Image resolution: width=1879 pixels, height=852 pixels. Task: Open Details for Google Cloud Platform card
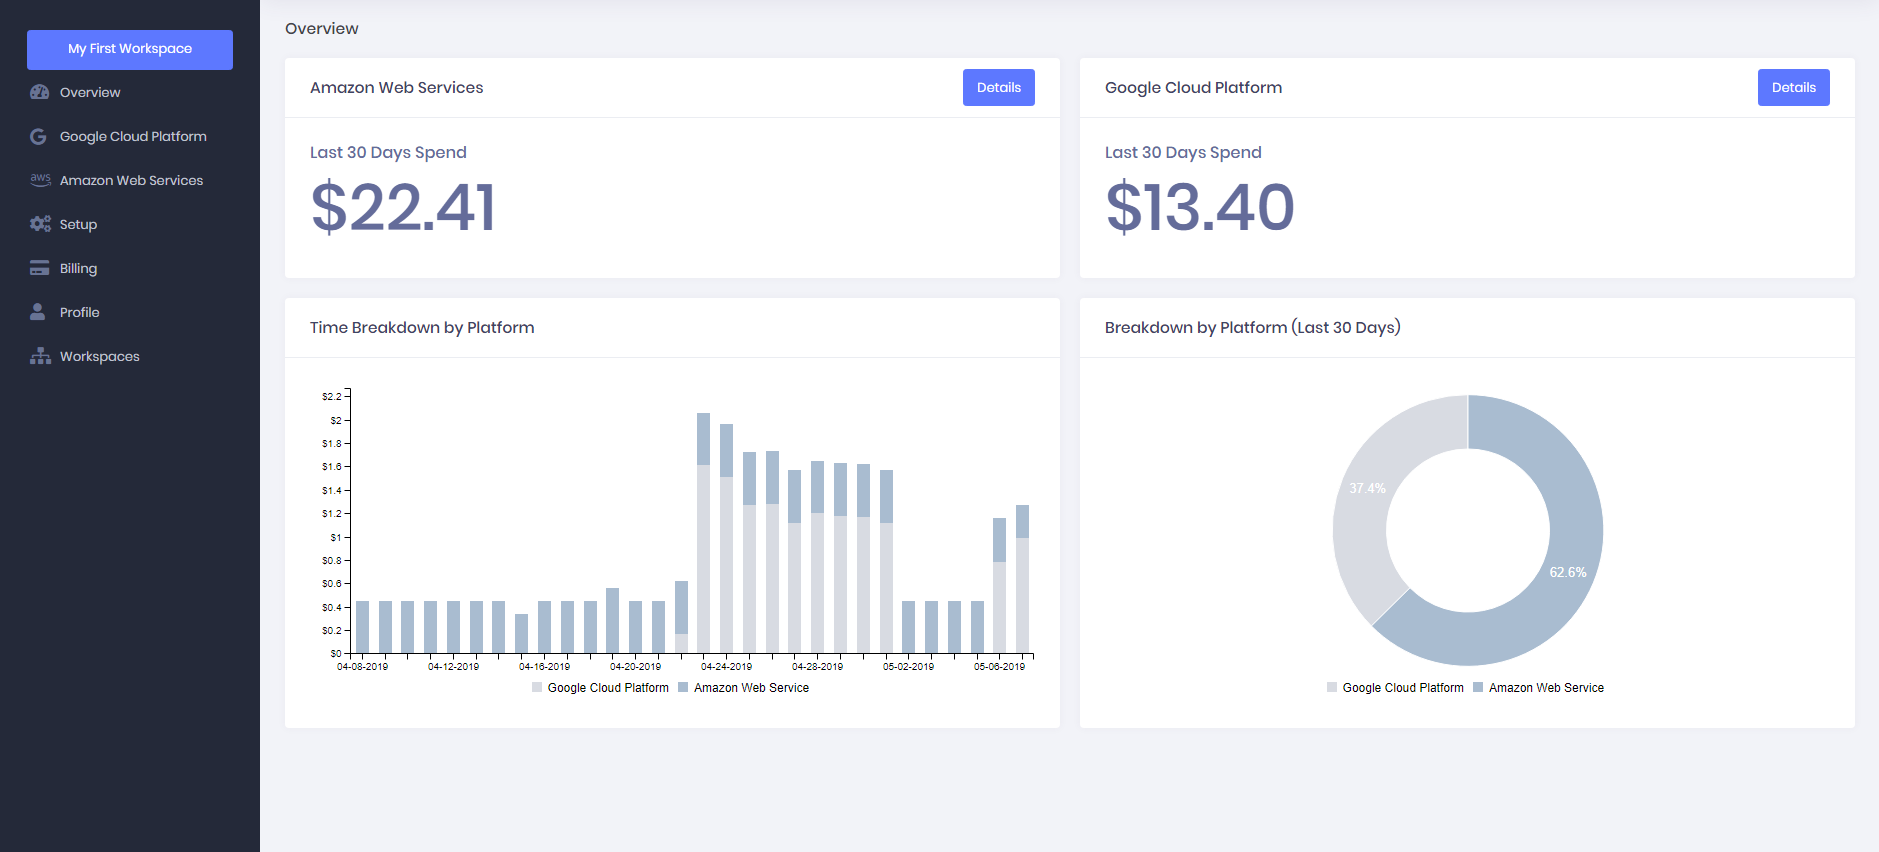click(1793, 88)
